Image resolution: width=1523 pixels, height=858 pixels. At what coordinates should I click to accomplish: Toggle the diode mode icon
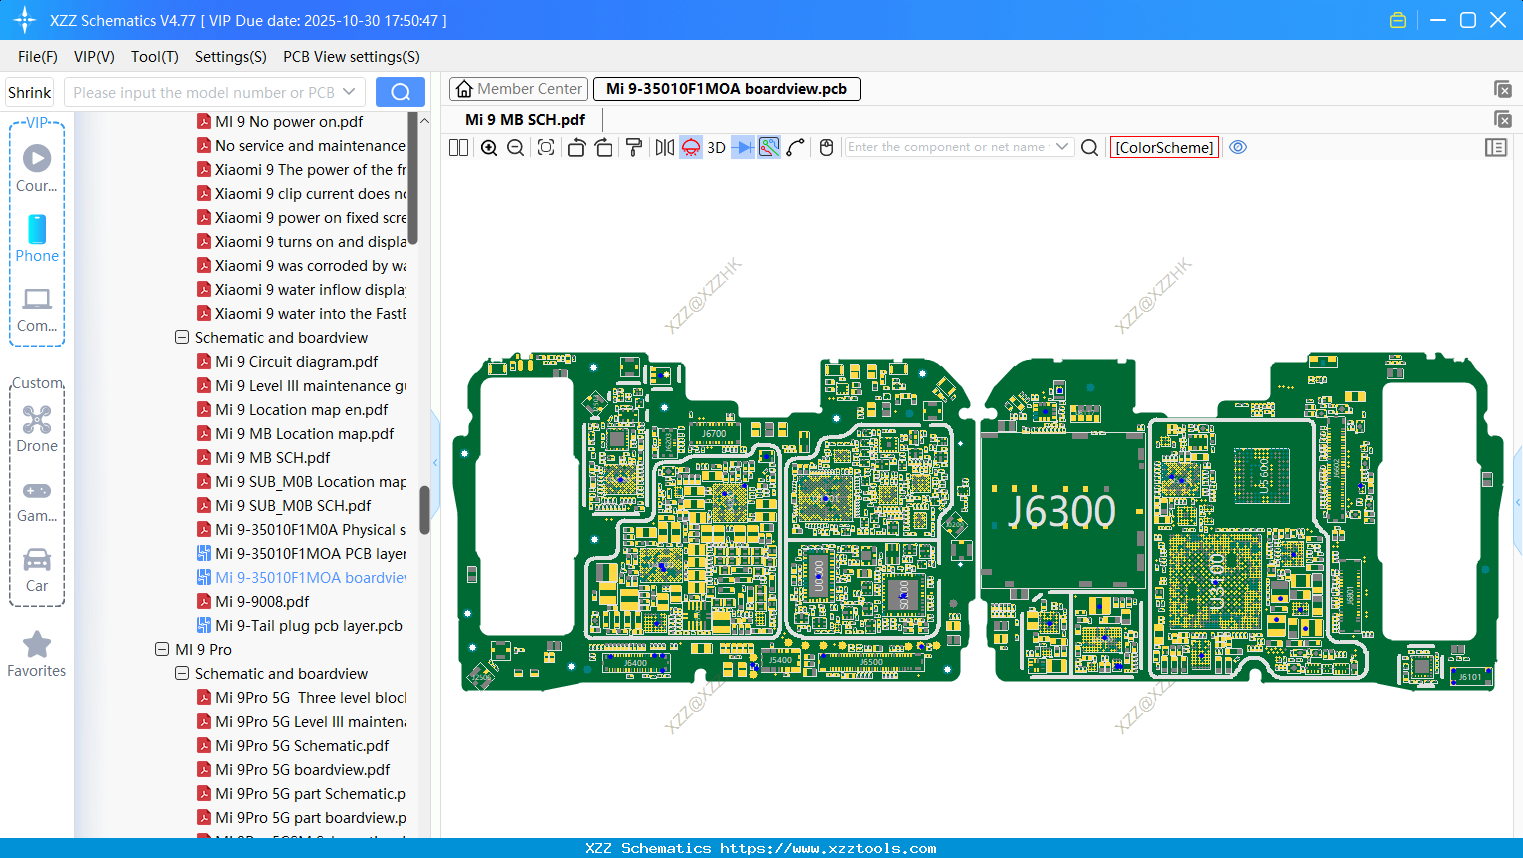[742, 148]
